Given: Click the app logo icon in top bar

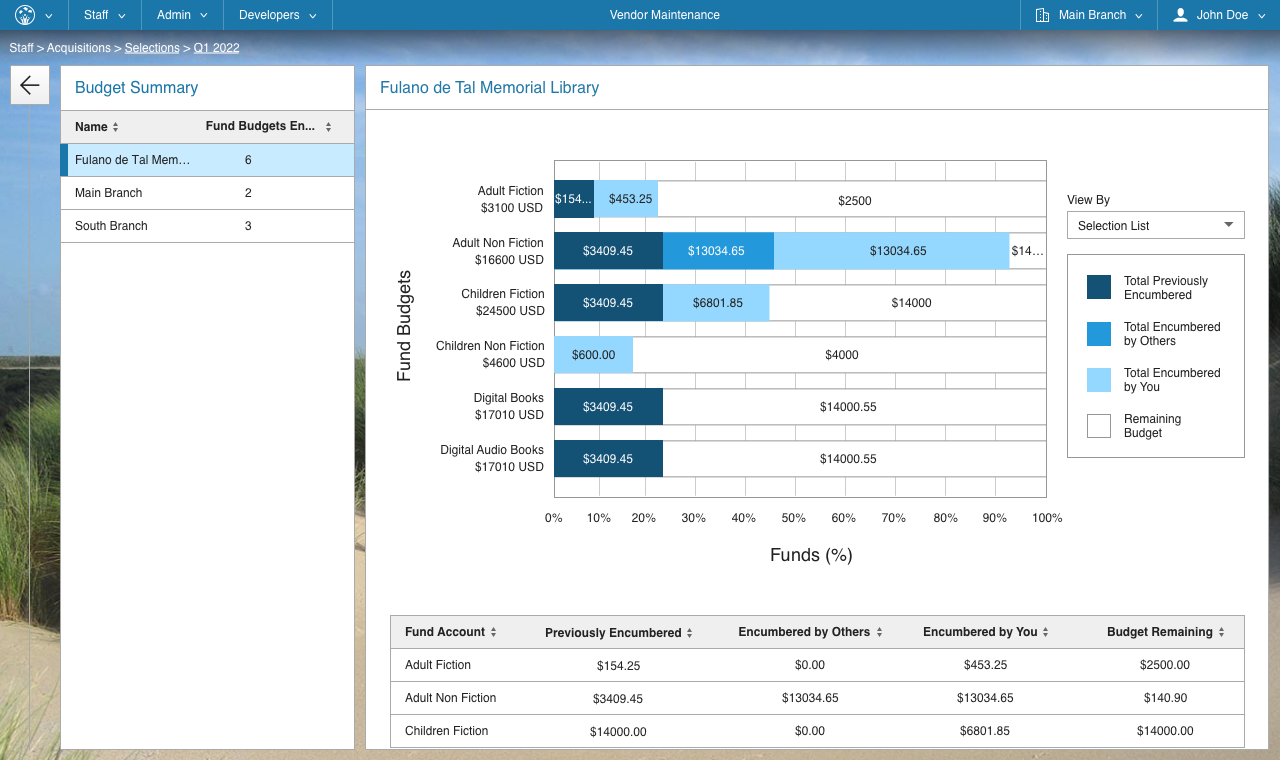Looking at the screenshot, I should 25,15.
